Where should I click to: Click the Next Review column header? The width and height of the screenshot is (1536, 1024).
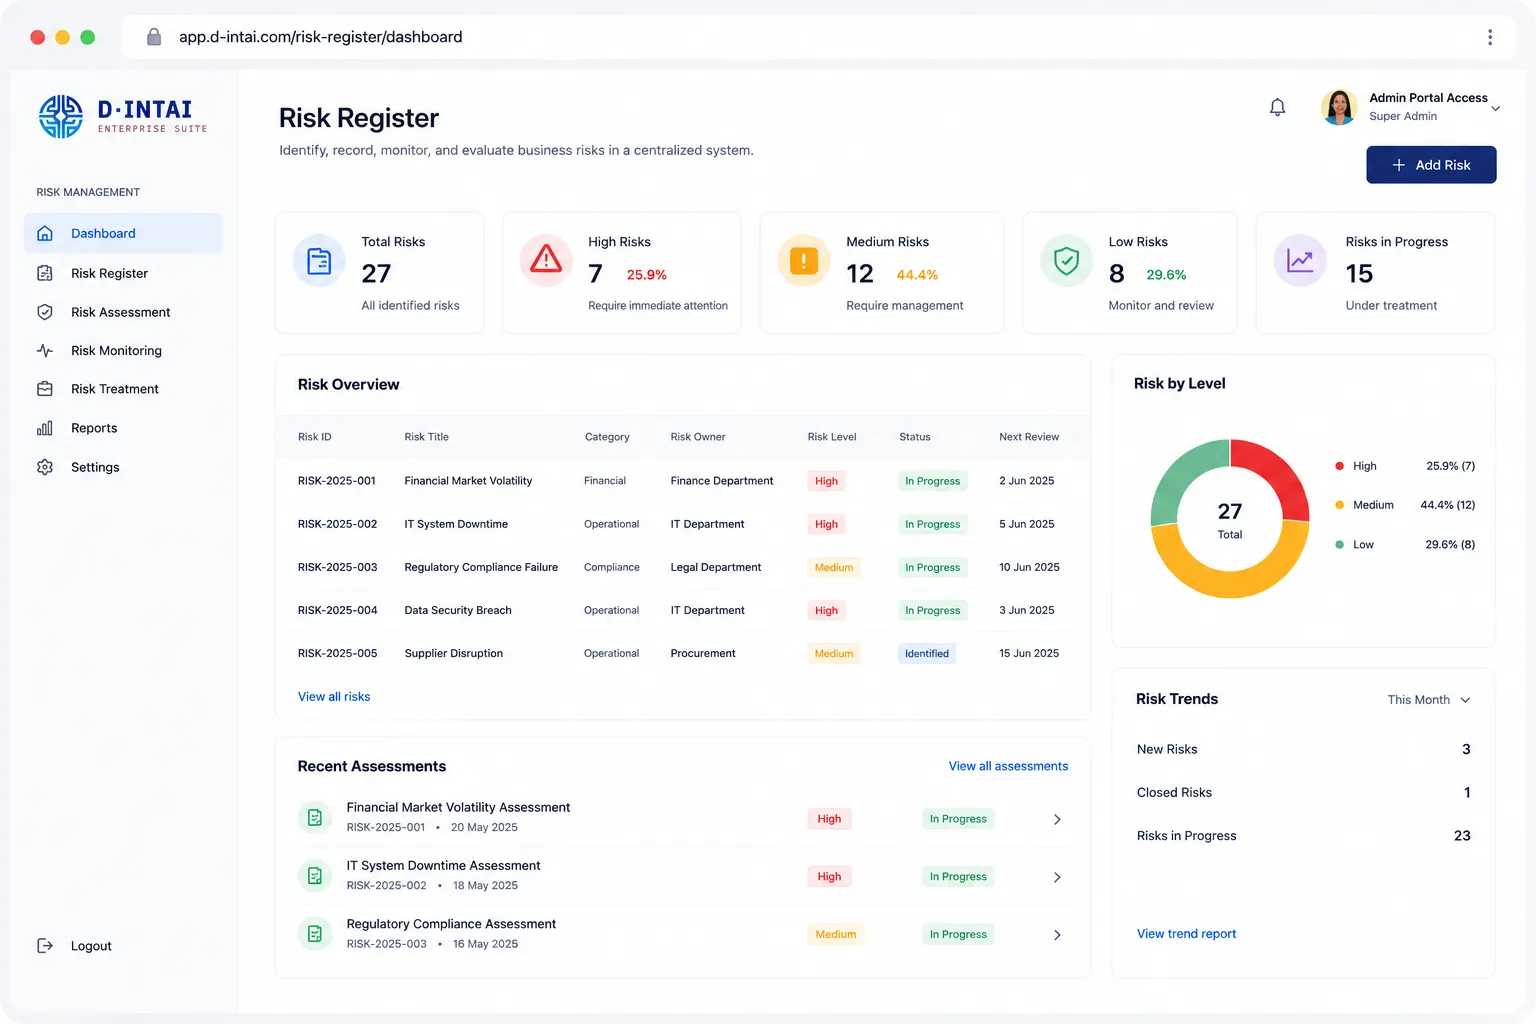[1029, 437]
